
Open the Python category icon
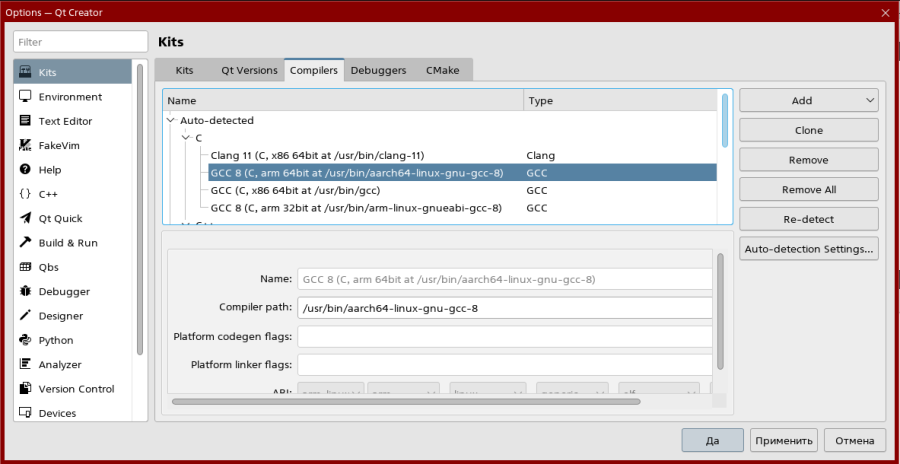(25, 340)
